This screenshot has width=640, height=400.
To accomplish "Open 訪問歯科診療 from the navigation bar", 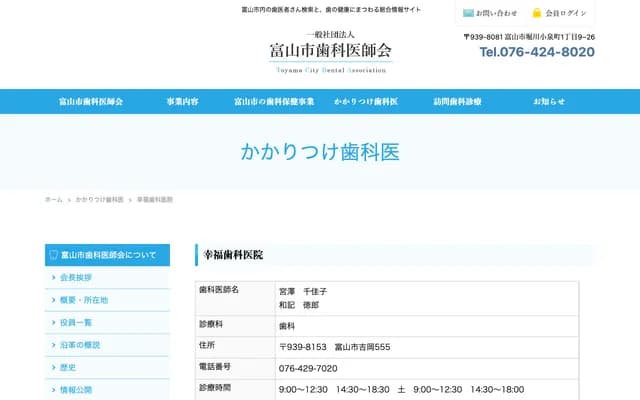I will 457,102.
